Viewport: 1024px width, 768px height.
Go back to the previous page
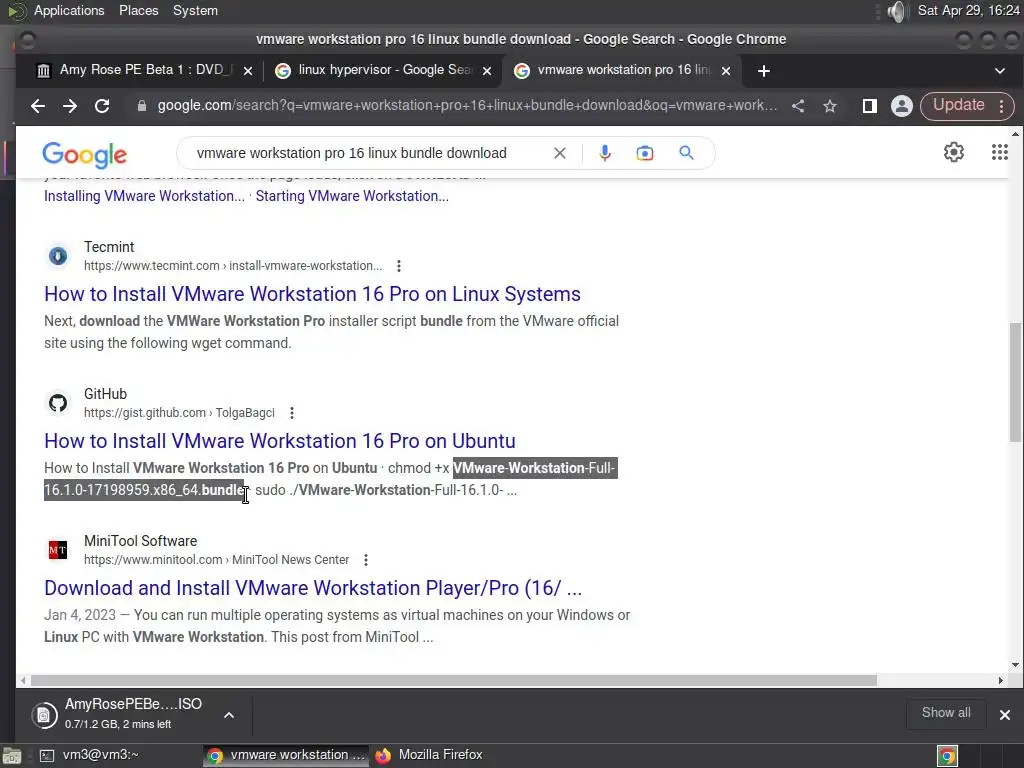pos(38,106)
